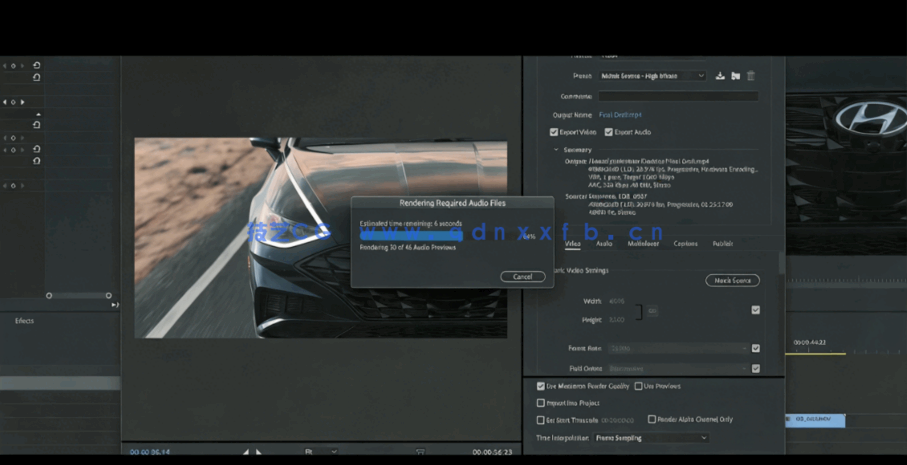Click the Rendering Required Audio Files title

(452, 203)
